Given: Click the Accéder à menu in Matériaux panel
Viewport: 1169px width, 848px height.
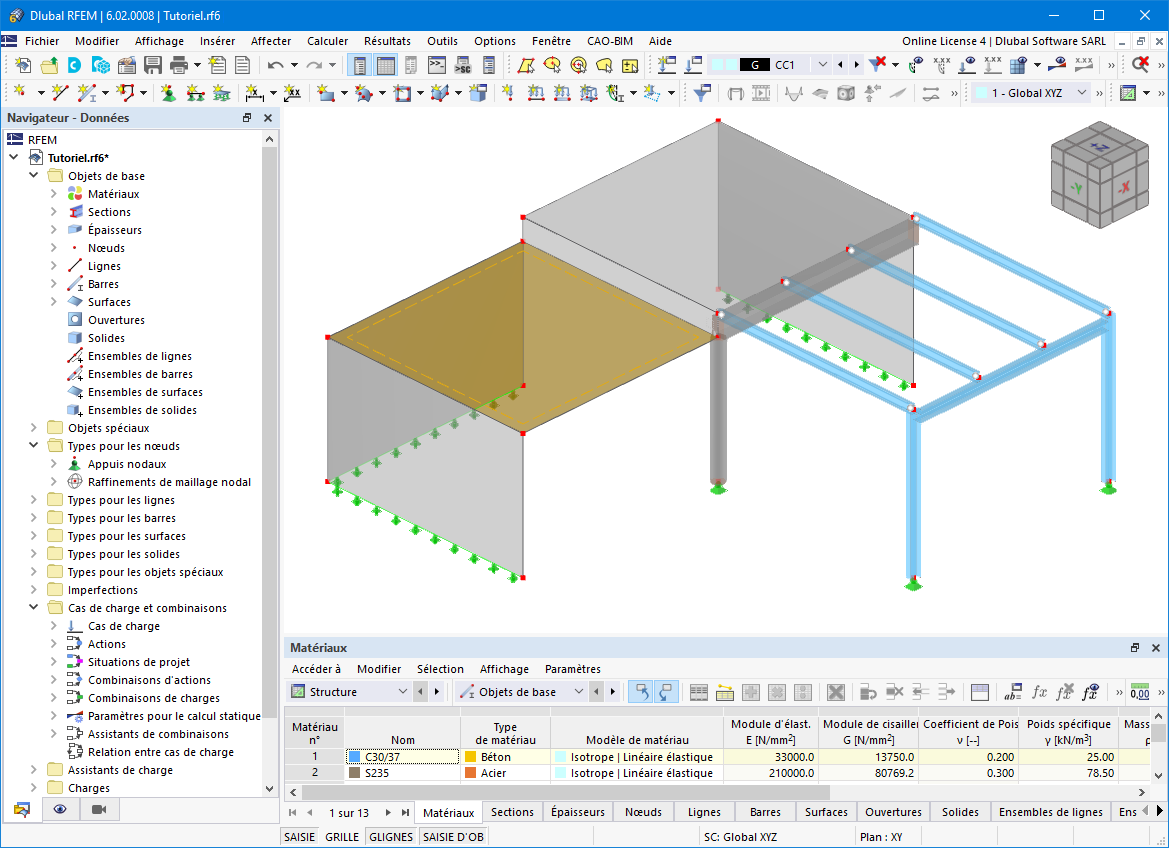Looking at the screenshot, I should pos(316,669).
